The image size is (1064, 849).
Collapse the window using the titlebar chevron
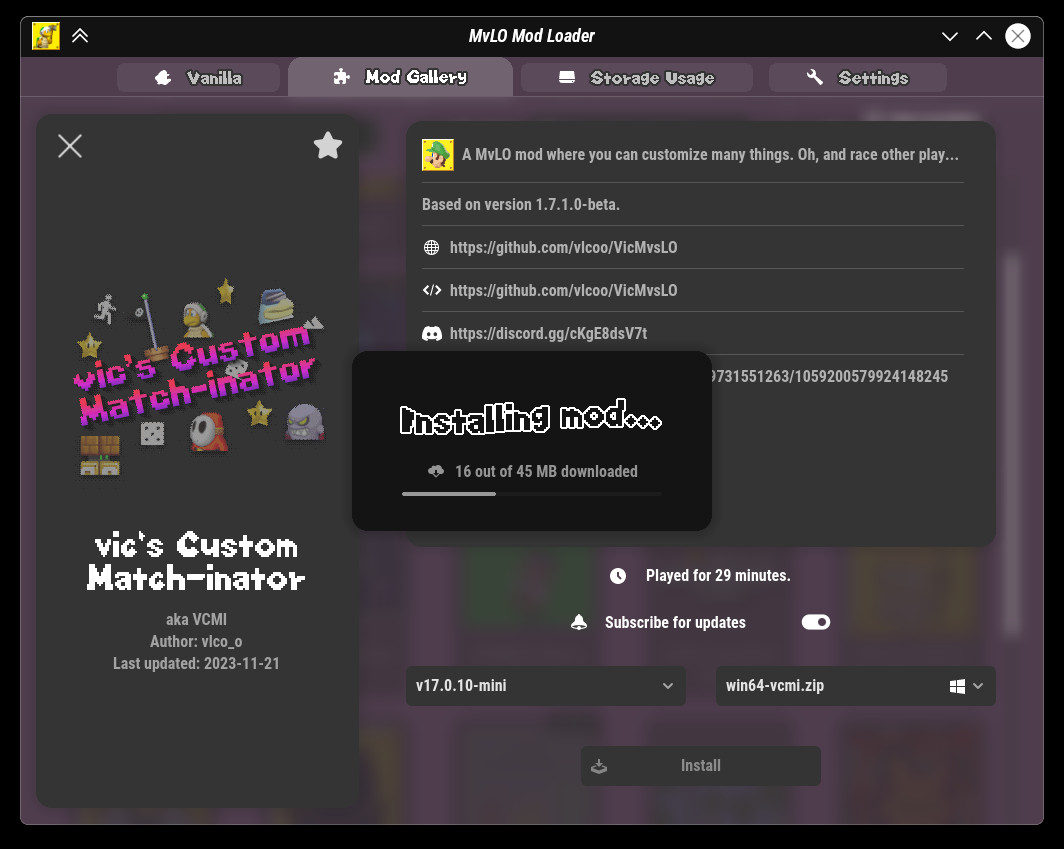tap(80, 35)
